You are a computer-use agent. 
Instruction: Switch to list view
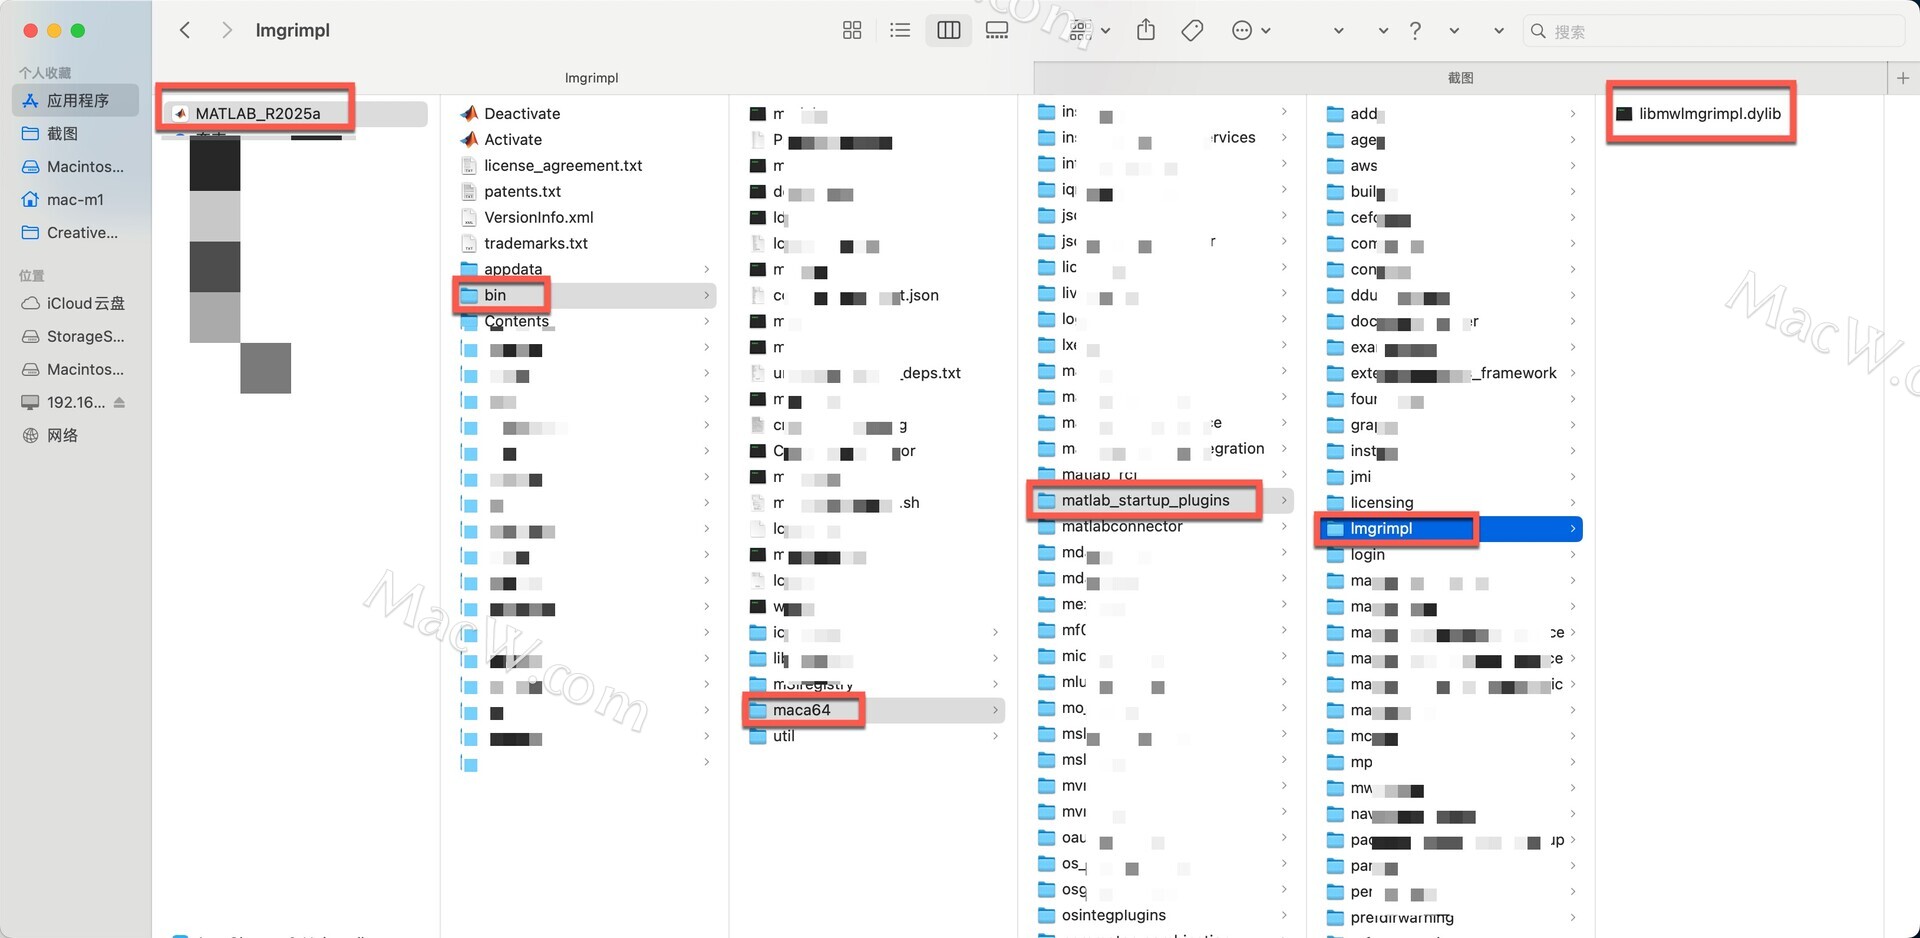pyautogui.click(x=900, y=31)
